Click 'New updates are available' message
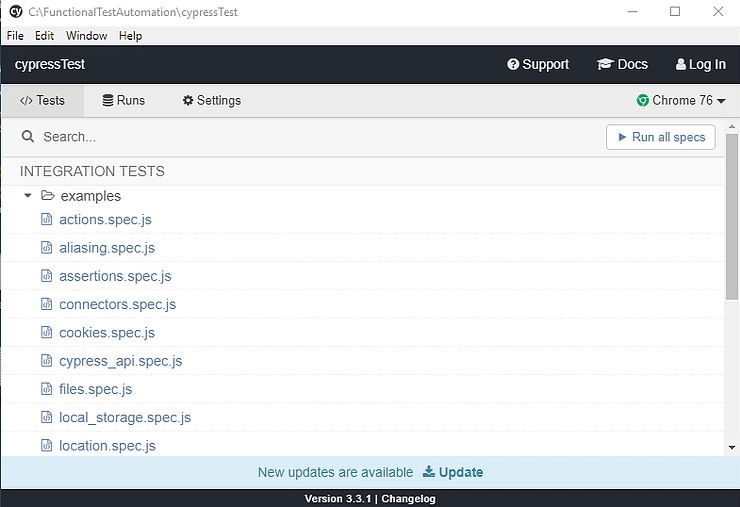Image resolution: width=740 pixels, height=507 pixels. click(x=336, y=472)
